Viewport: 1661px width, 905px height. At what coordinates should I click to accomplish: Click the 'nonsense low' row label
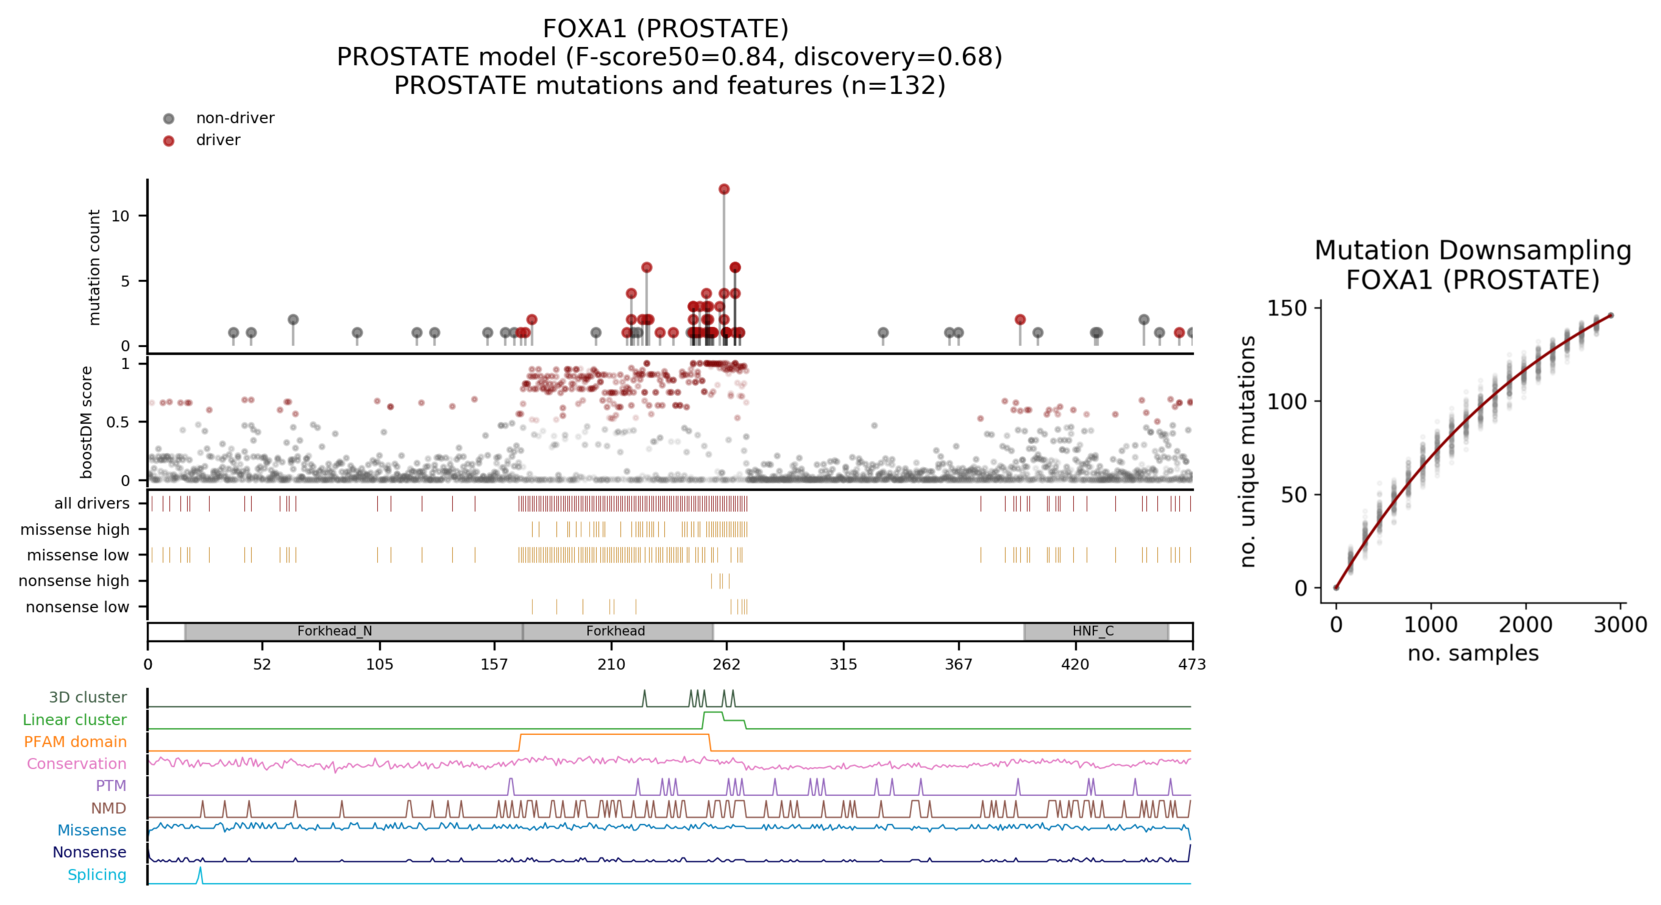77,607
